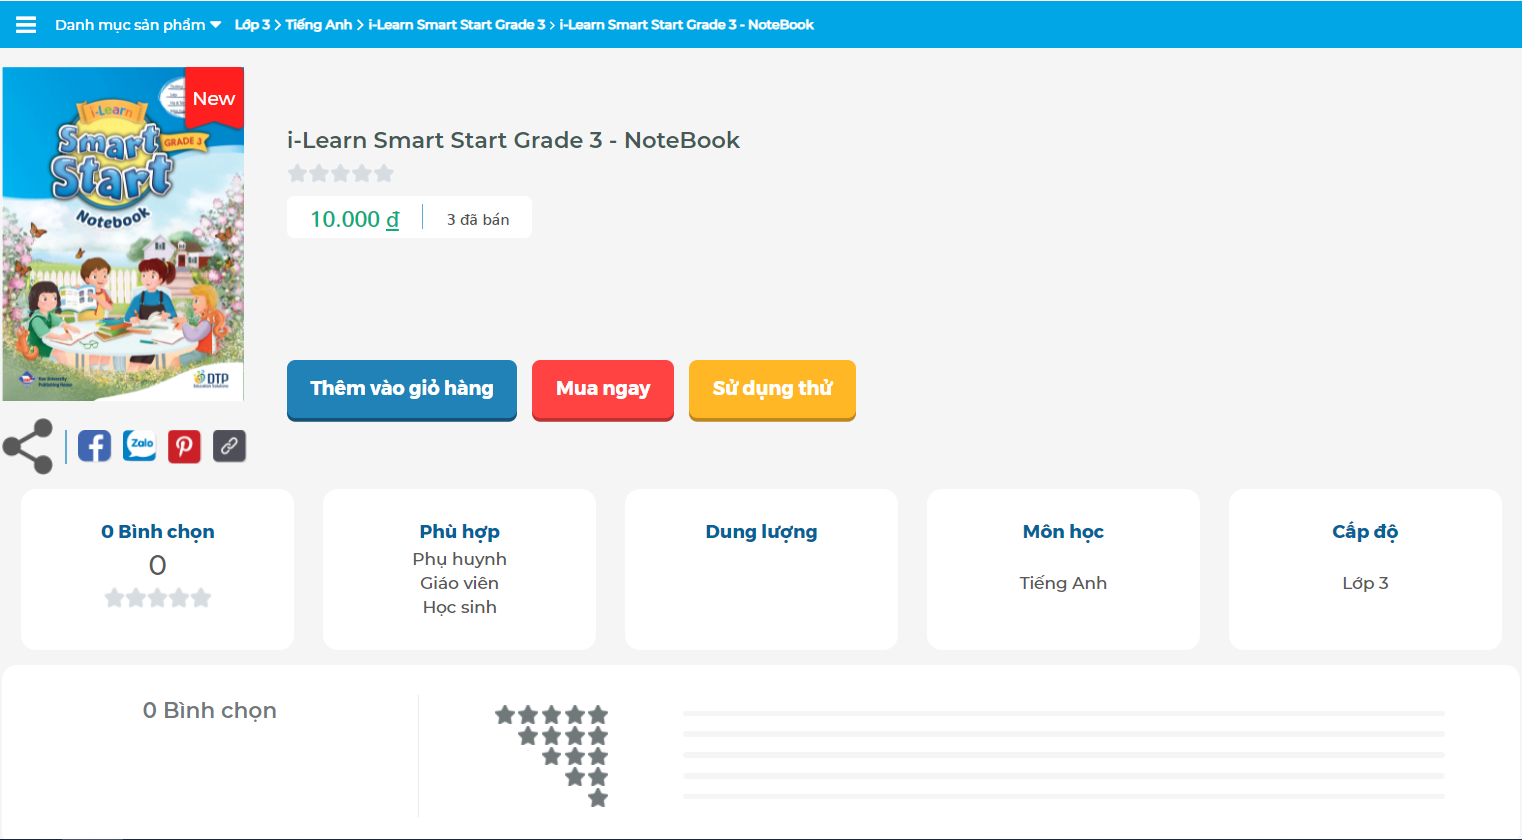Click the rating stars in Bình chọn card
1522x840 pixels.
[x=158, y=598]
